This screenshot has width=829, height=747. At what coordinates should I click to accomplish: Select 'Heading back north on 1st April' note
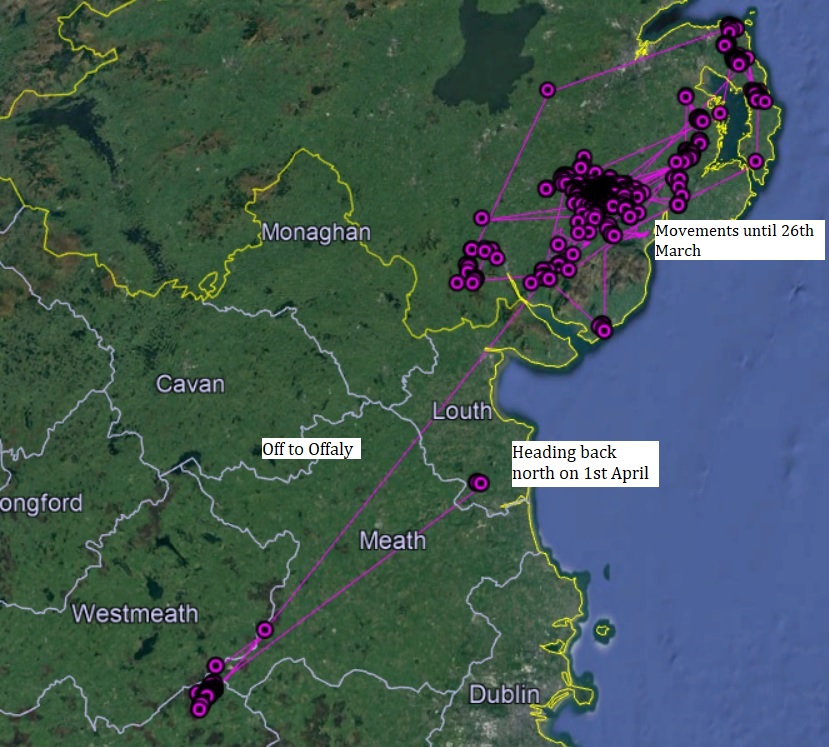coord(584,464)
